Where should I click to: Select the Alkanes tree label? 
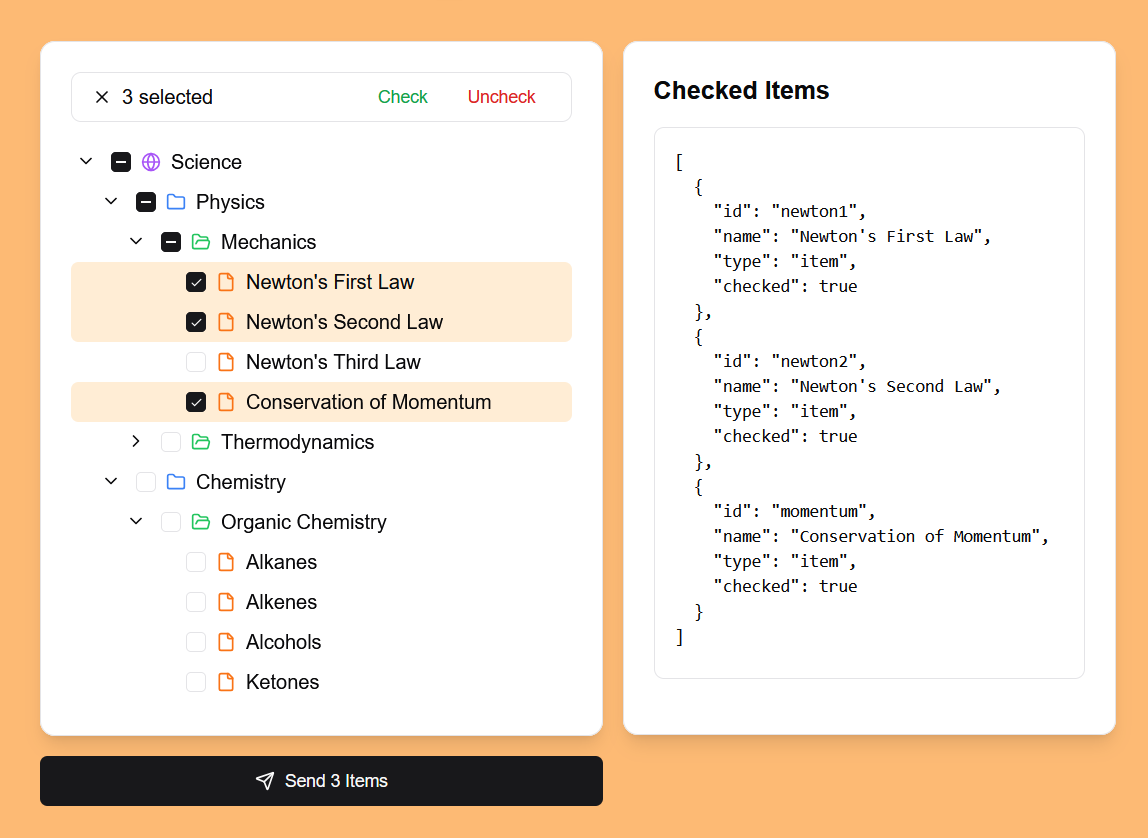(281, 561)
